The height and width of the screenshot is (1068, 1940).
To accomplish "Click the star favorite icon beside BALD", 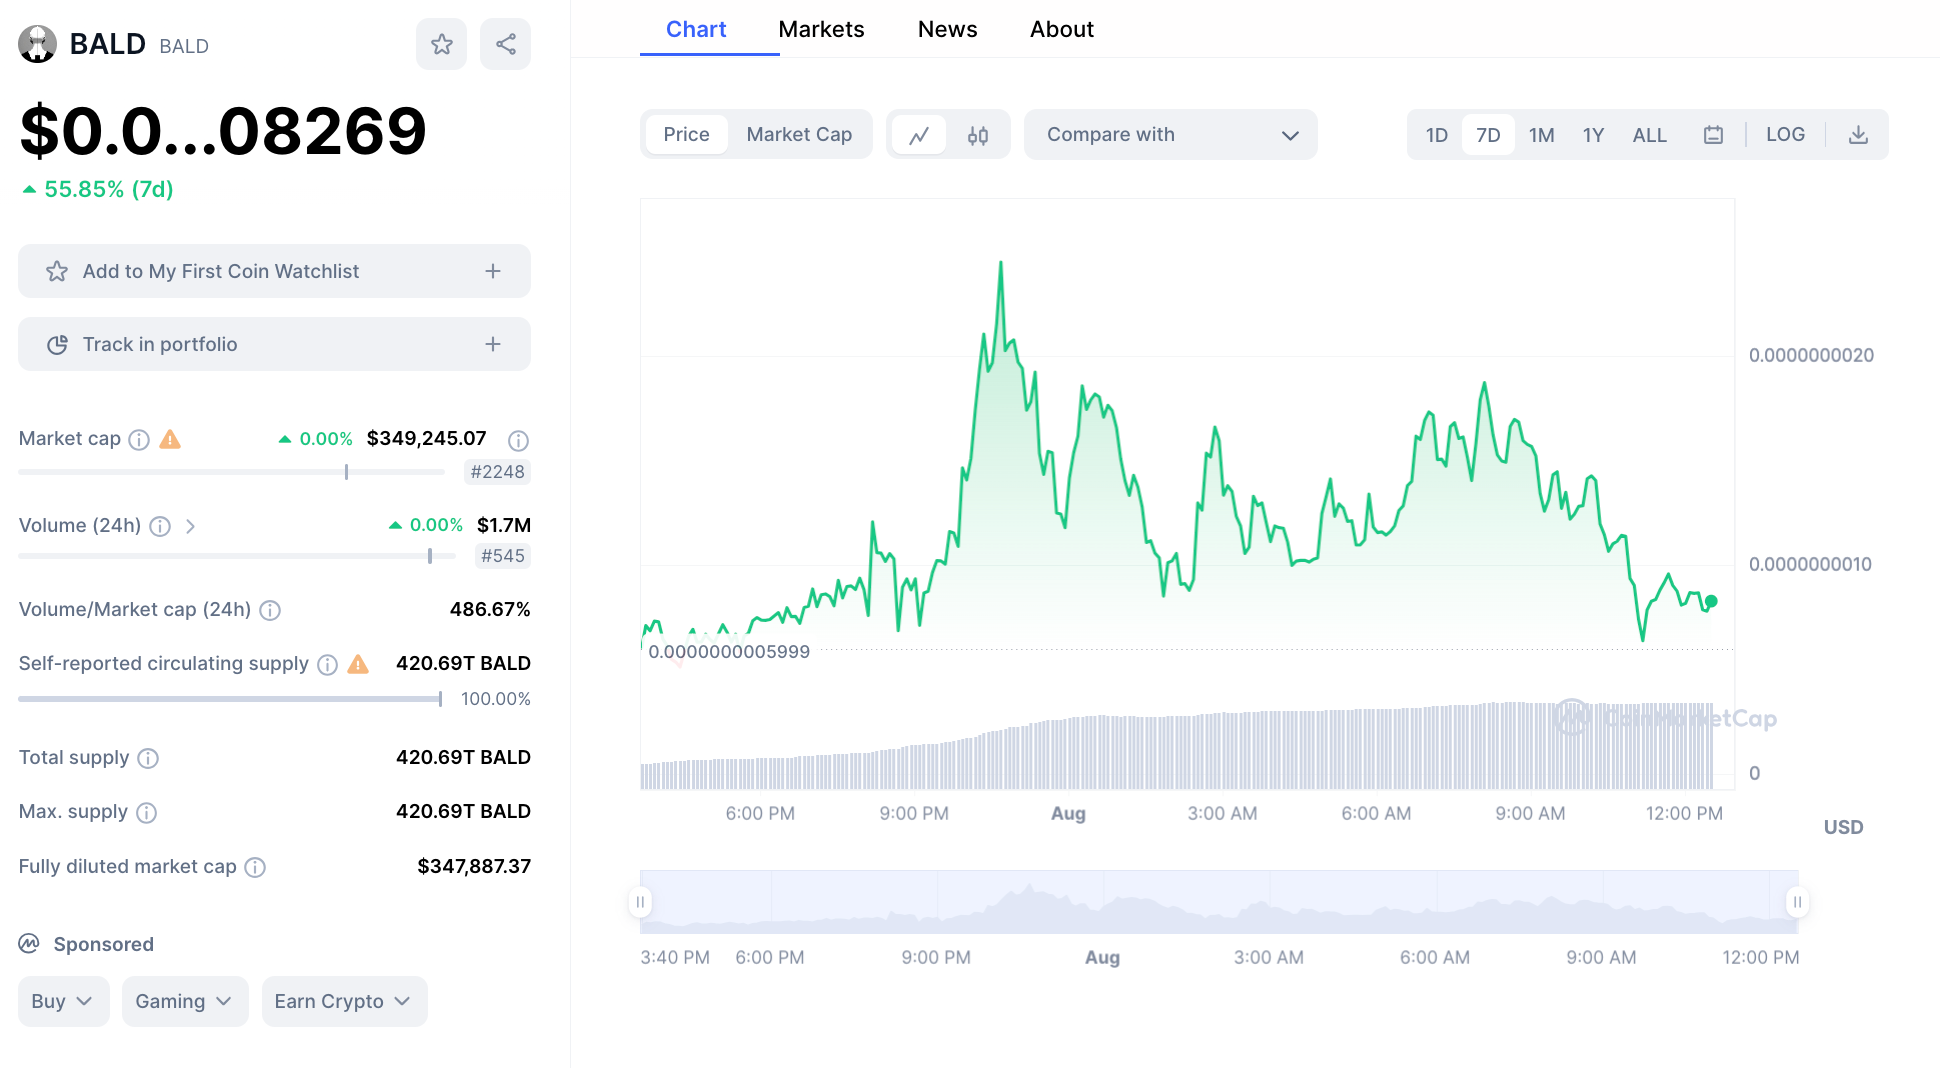I will [441, 44].
